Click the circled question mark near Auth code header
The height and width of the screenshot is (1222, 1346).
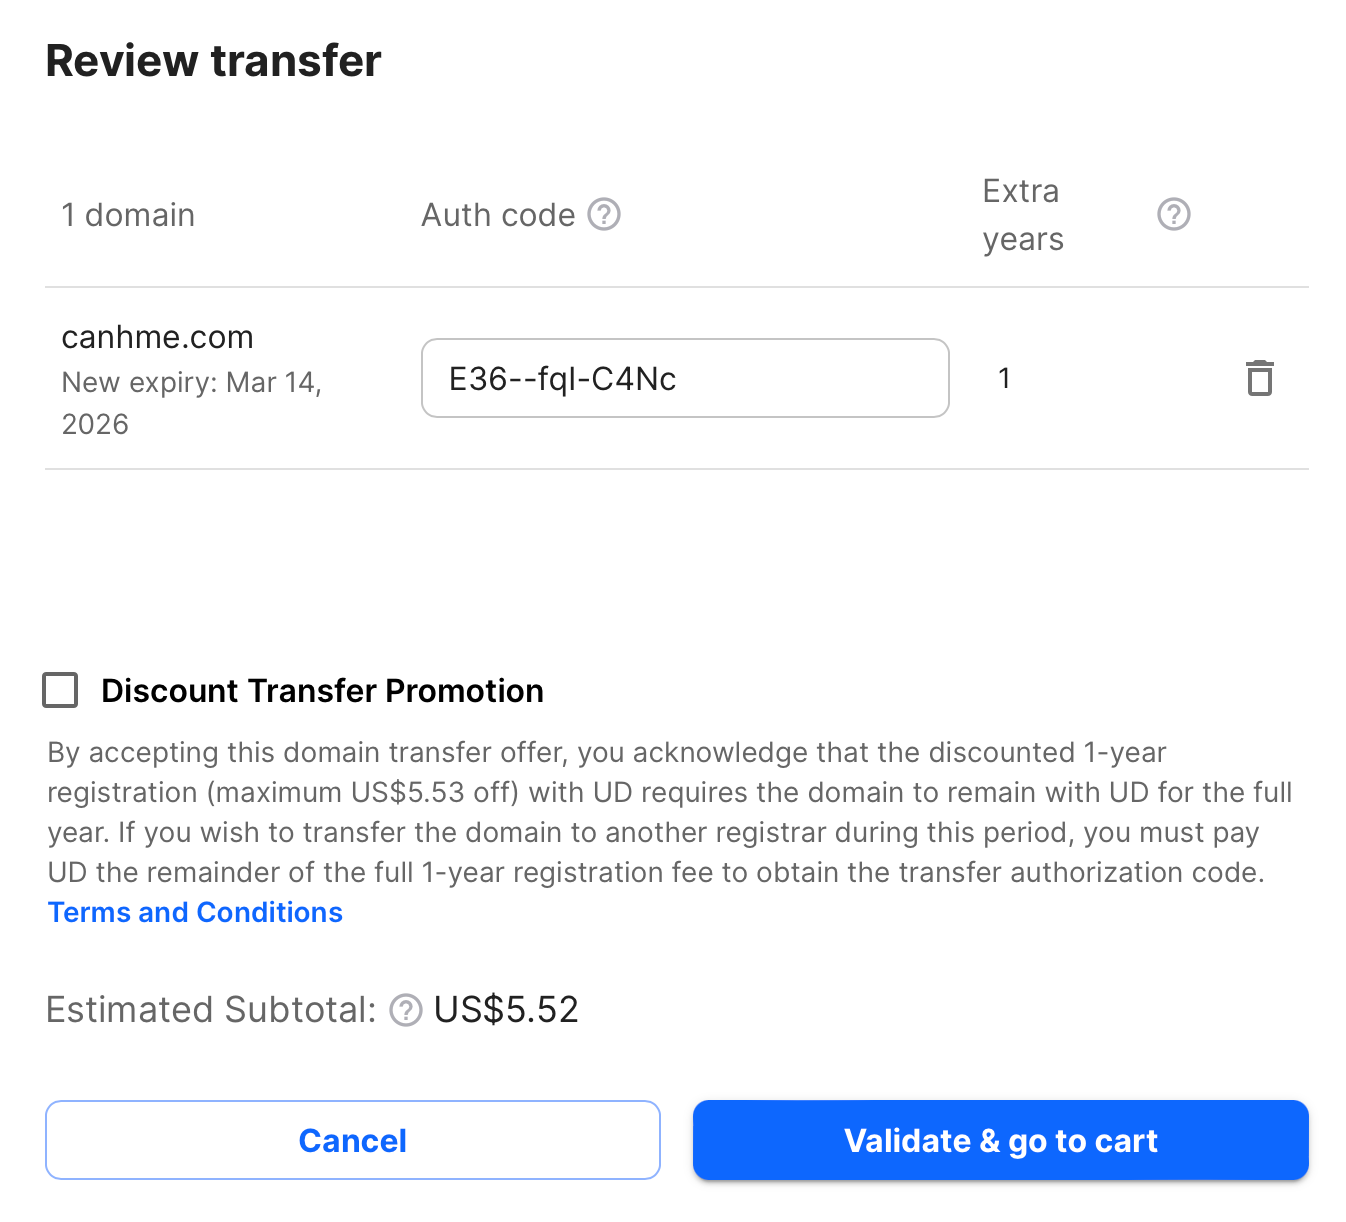pos(604,214)
